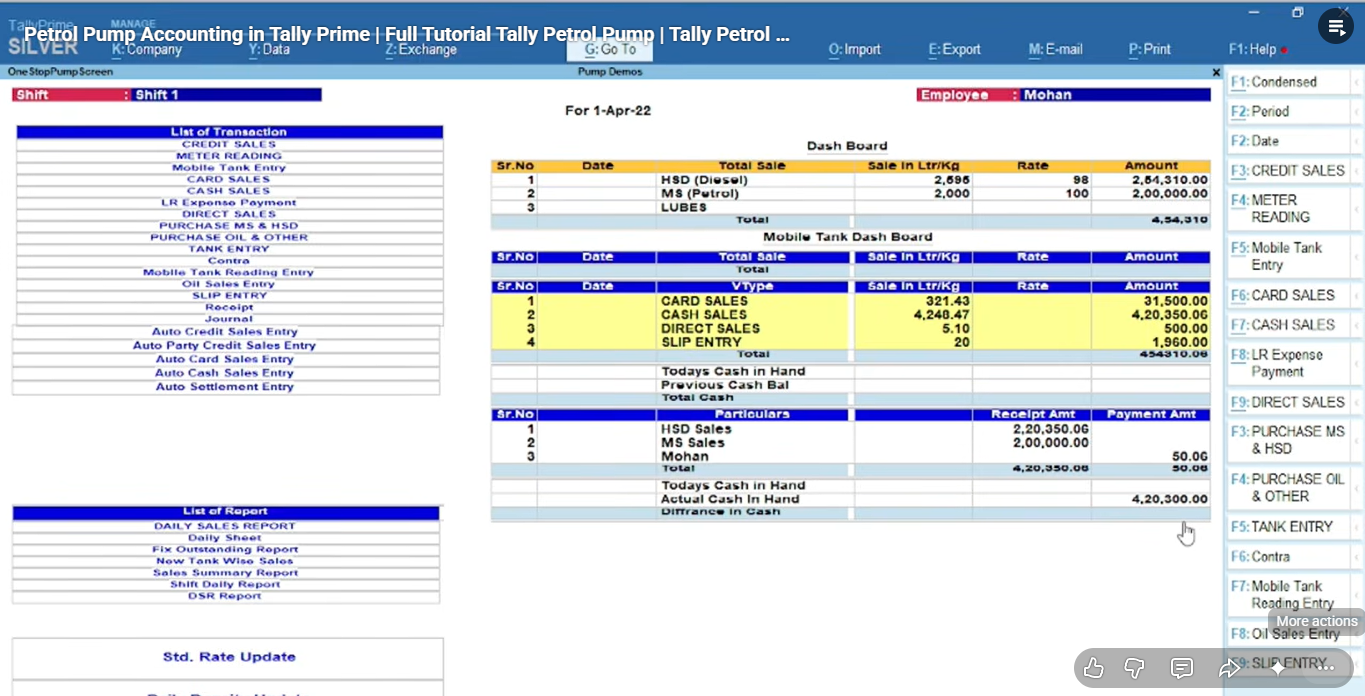Open Shift Daily Report
1365x696 pixels.
[x=225, y=584]
